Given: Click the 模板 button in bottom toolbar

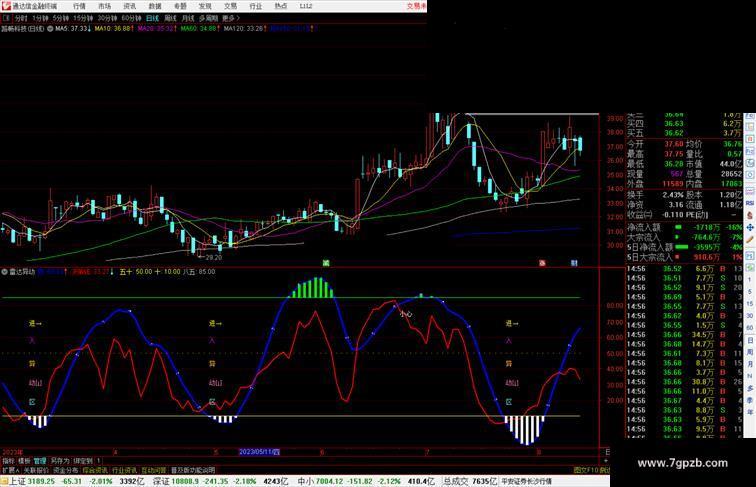Looking at the screenshot, I should pos(24,461).
